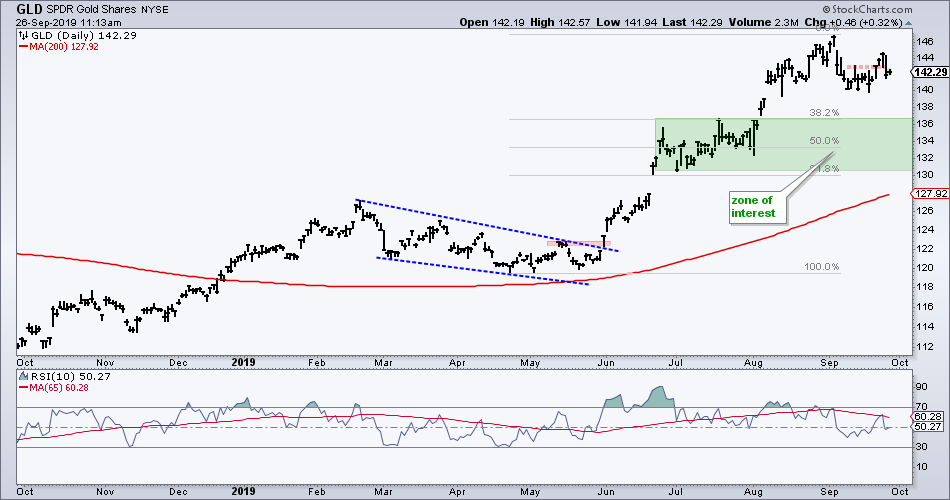This screenshot has width=950, height=500.
Task: Click the 38.2% Fibonacci label
Action: point(825,113)
